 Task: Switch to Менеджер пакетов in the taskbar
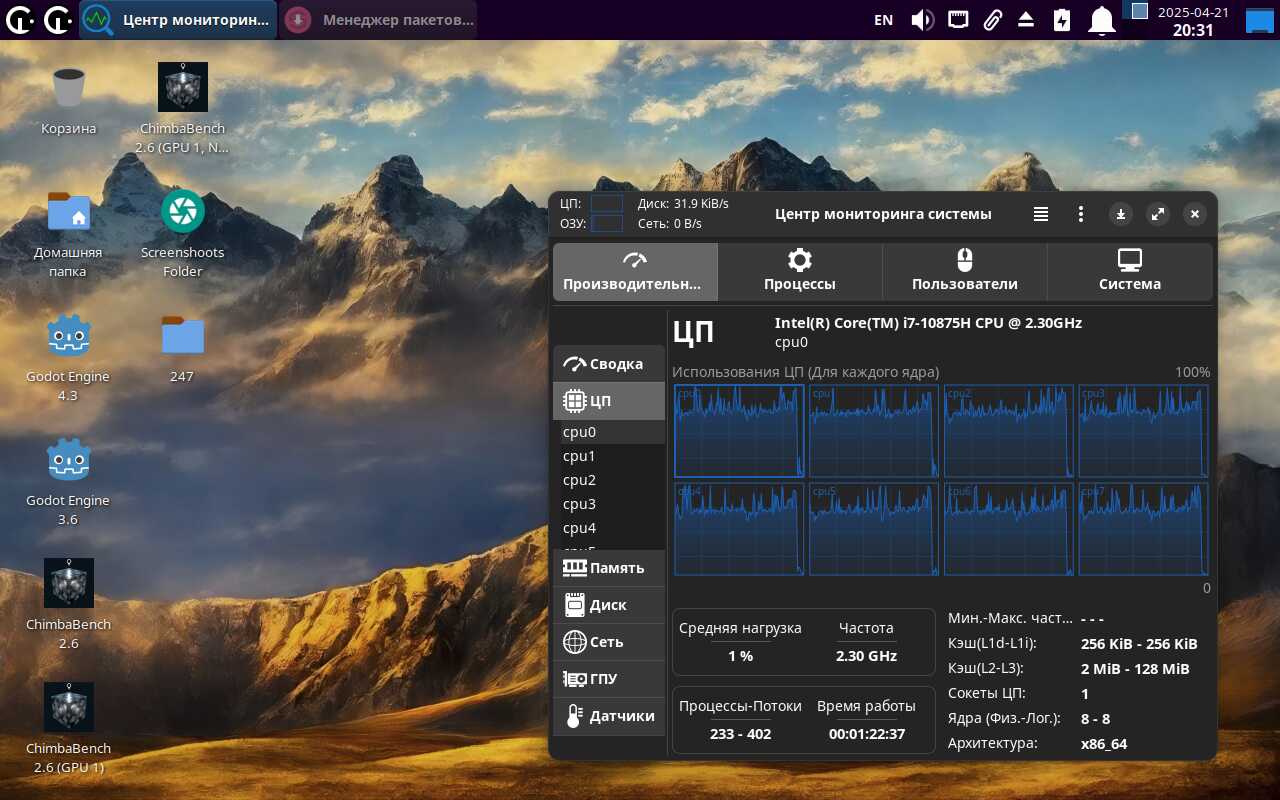[380, 20]
